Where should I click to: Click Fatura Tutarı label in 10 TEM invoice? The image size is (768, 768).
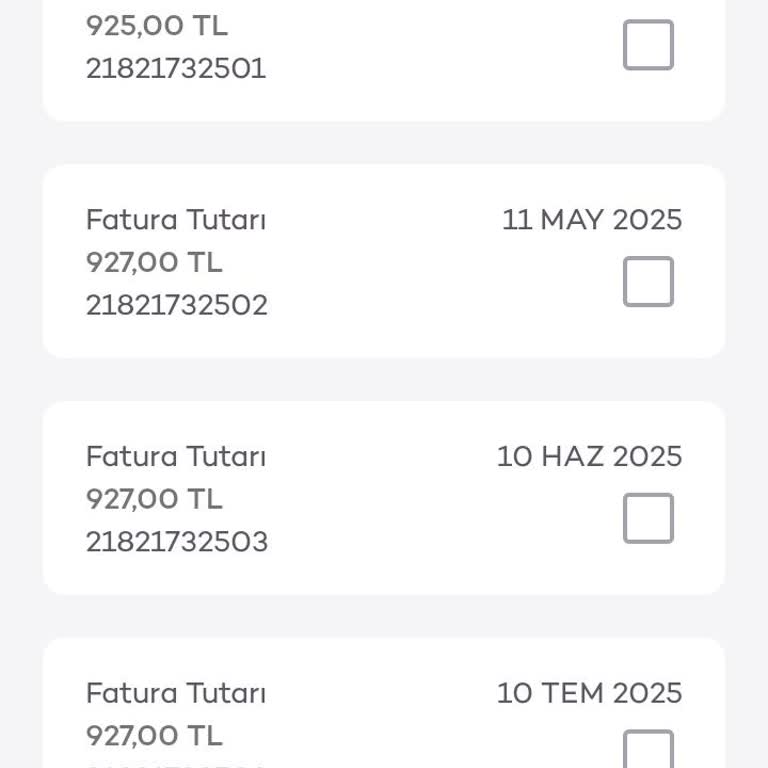176,693
